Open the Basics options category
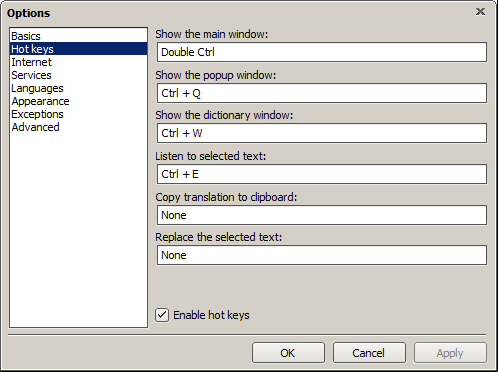The width and height of the screenshot is (498, 372). tap(78, 36)
